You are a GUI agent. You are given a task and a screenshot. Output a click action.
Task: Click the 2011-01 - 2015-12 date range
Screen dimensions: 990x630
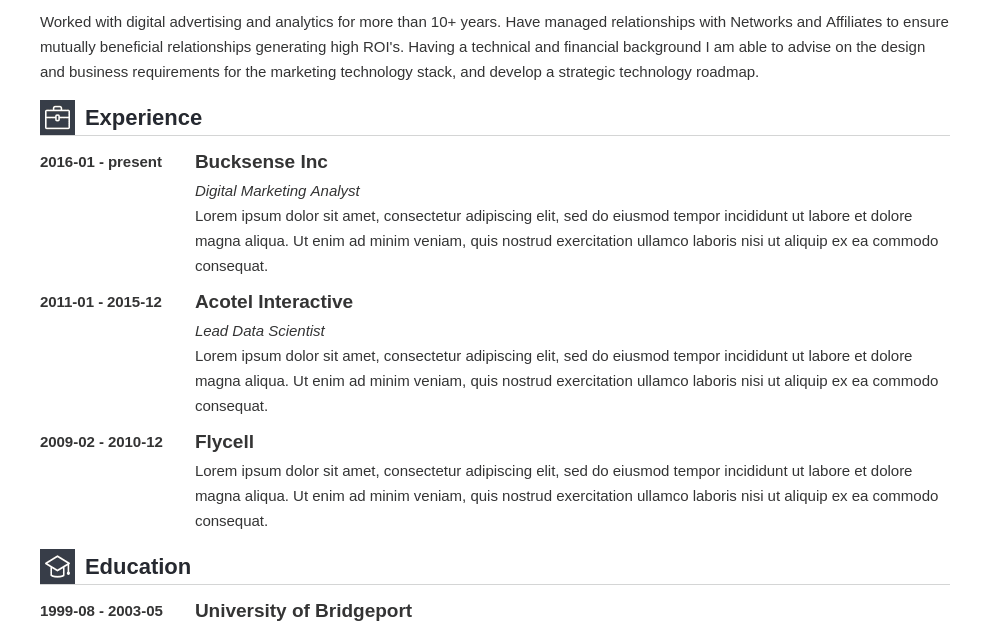(x=101, y=302)
